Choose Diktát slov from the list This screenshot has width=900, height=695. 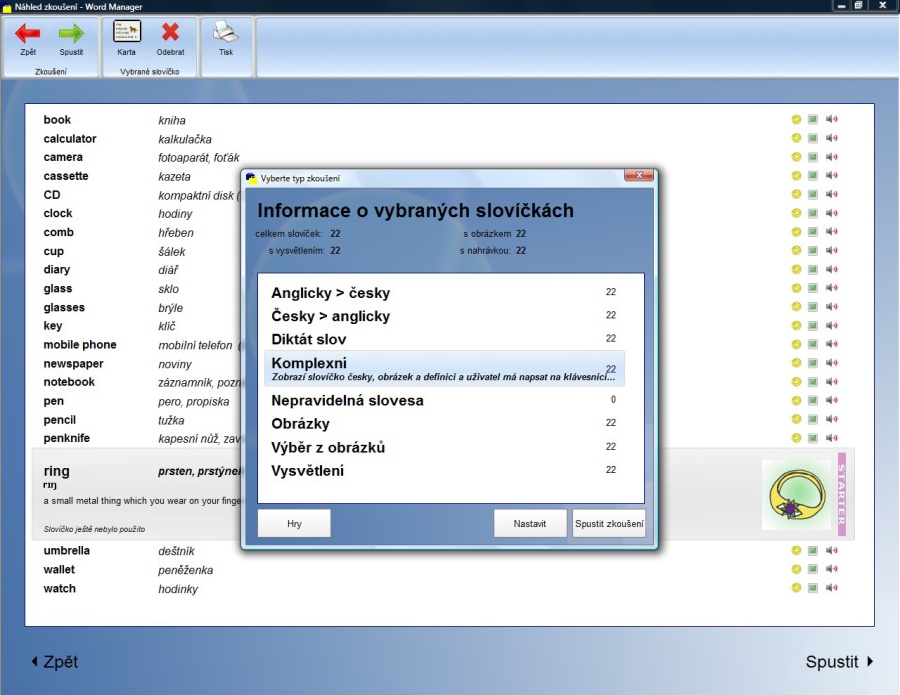tap(309, 339)
